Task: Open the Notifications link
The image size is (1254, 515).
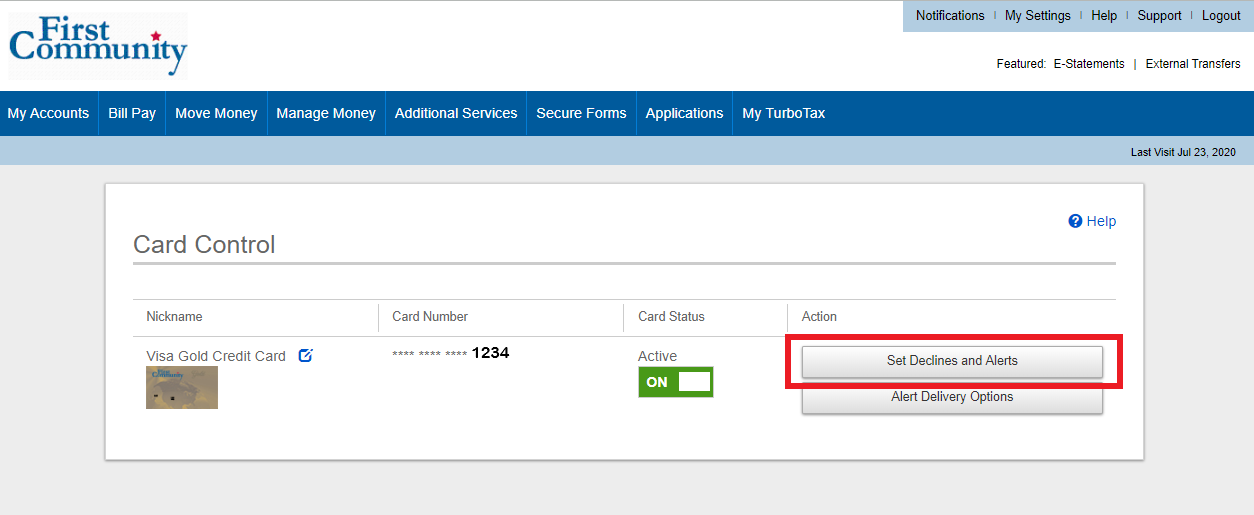Action: click(950, 16)
